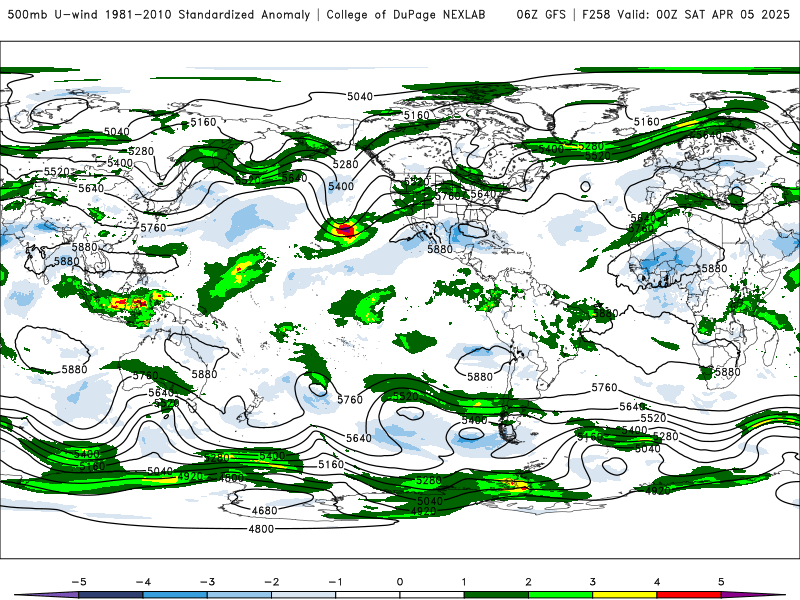The image size is (800, 600).
Task: Click the '-2' colorbar tick label
Action: click(x=271, y=582)
